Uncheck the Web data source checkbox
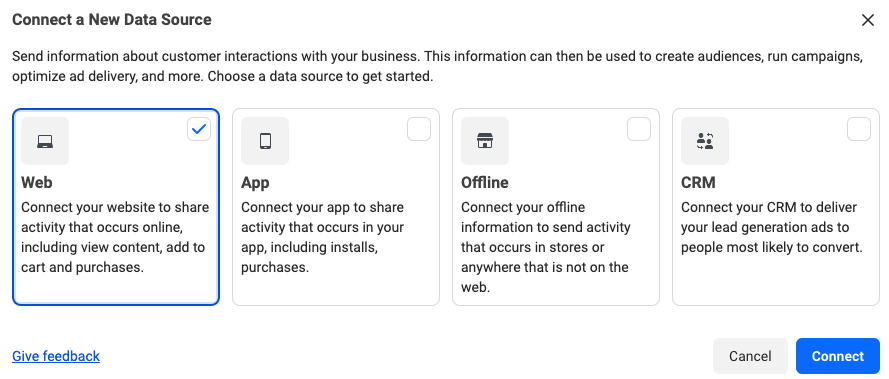The width and height of the screenshot is (889, 379). [x=199, y=129]
